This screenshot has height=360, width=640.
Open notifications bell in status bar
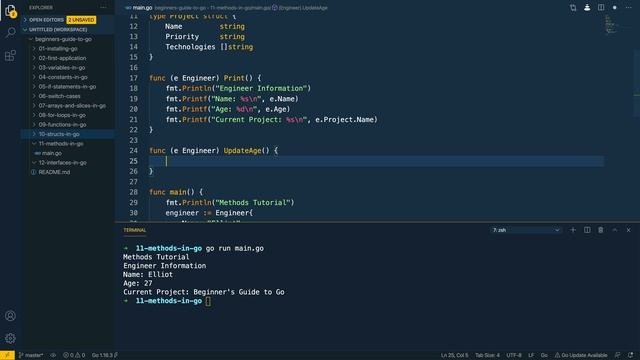tap(631, 355)
